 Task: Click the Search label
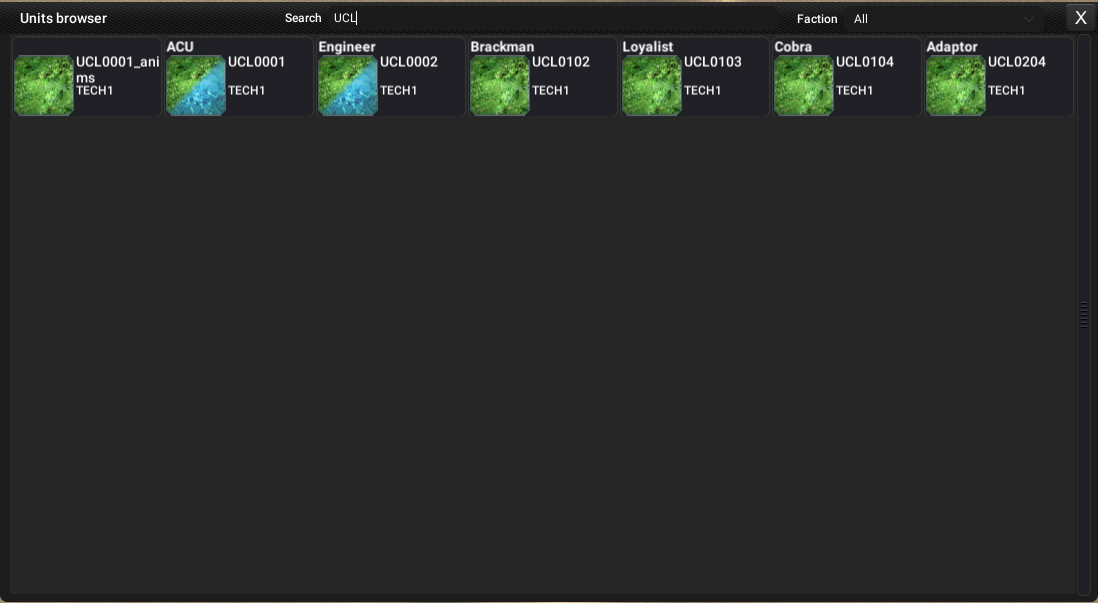coord(303,18)
